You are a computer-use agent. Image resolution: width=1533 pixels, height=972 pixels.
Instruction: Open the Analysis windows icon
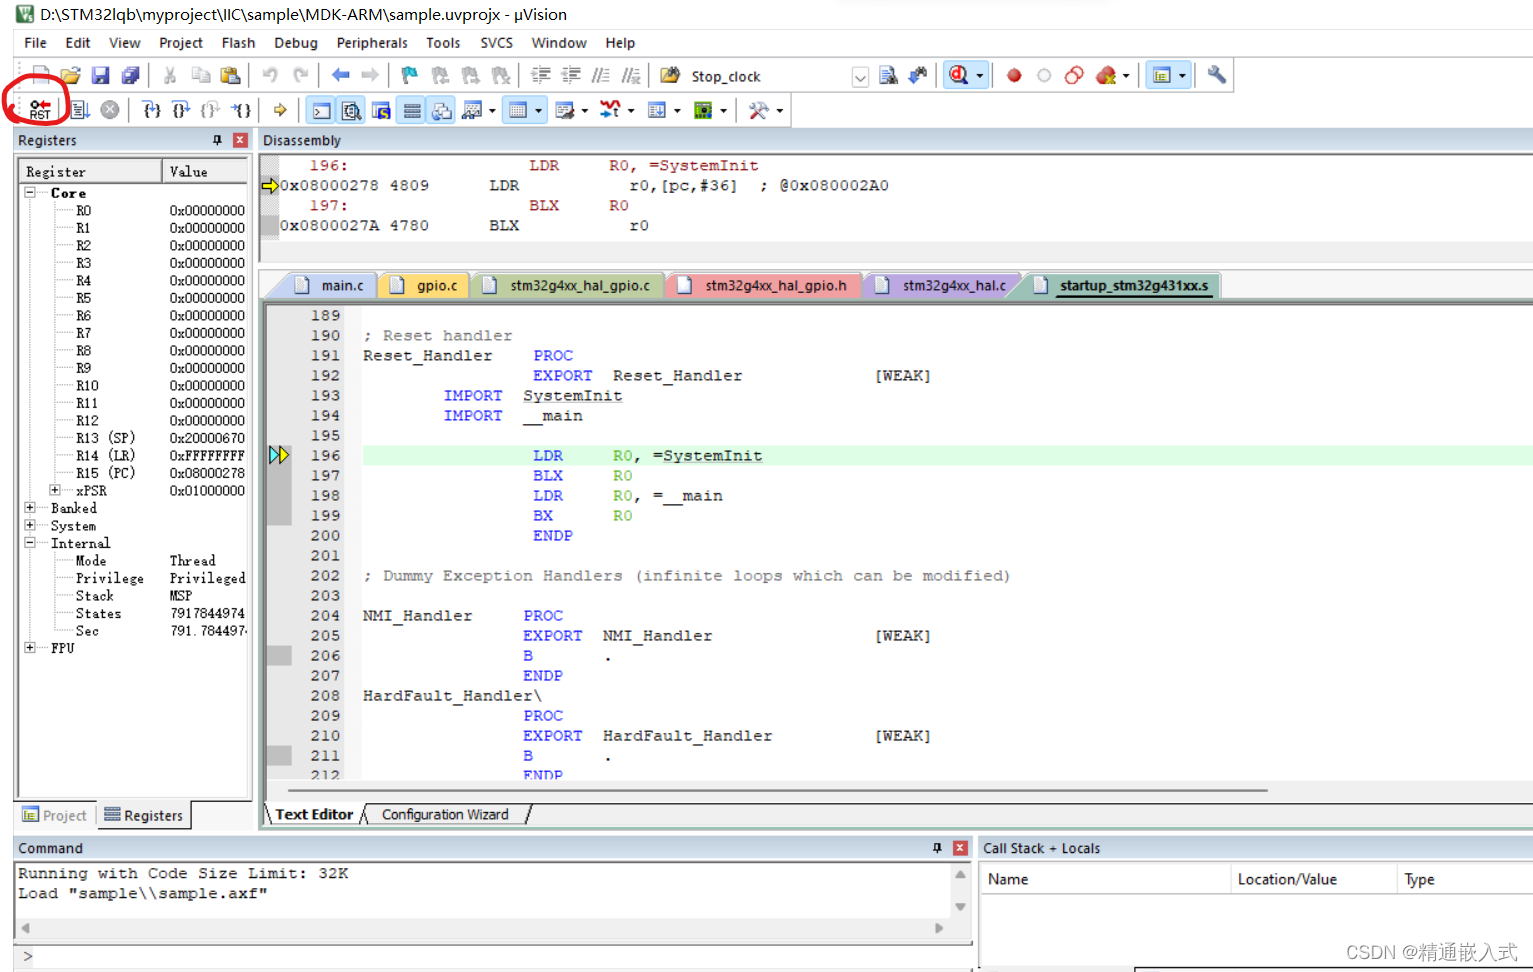click(610, 110)
